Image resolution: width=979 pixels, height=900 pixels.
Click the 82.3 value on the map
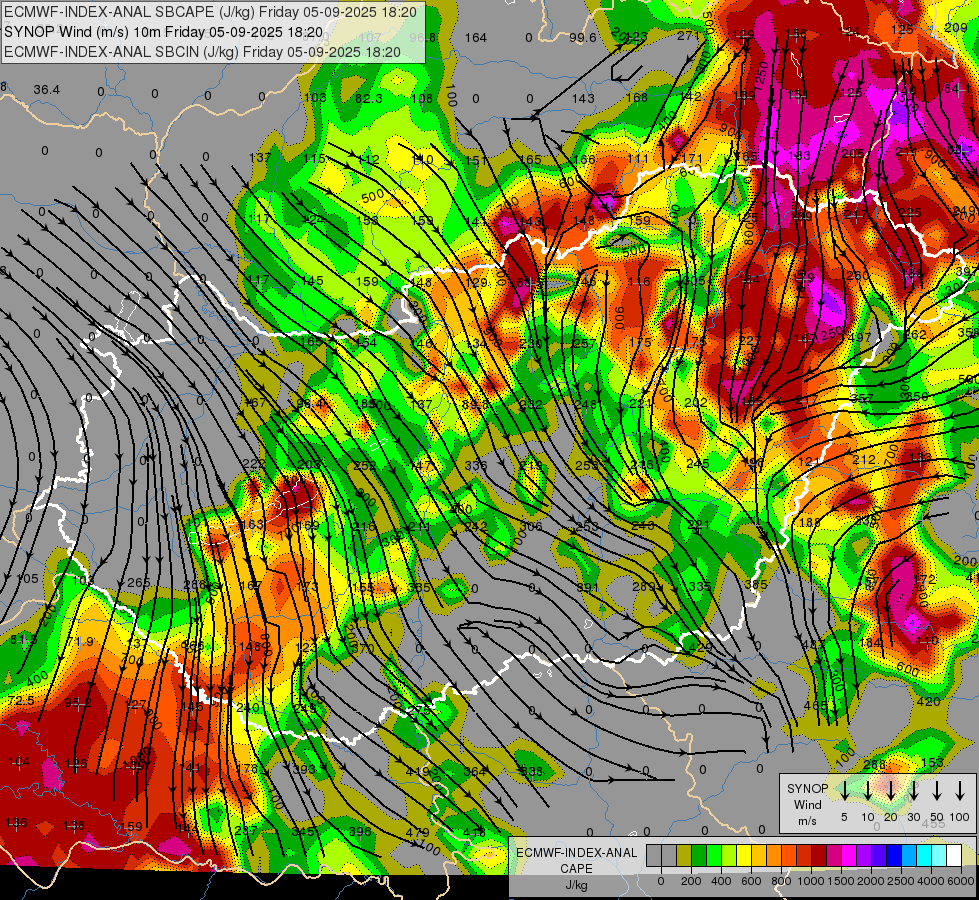[x=369, y=99]
